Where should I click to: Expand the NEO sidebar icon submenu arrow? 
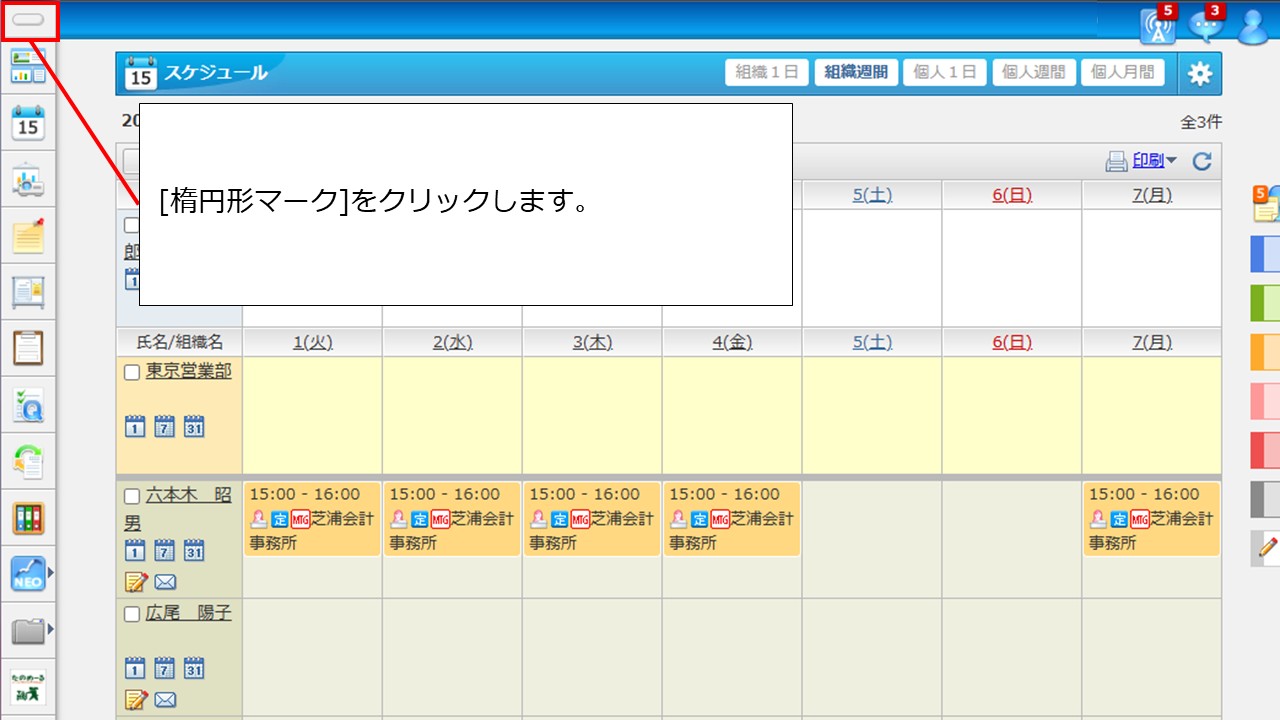coord(50,573)
